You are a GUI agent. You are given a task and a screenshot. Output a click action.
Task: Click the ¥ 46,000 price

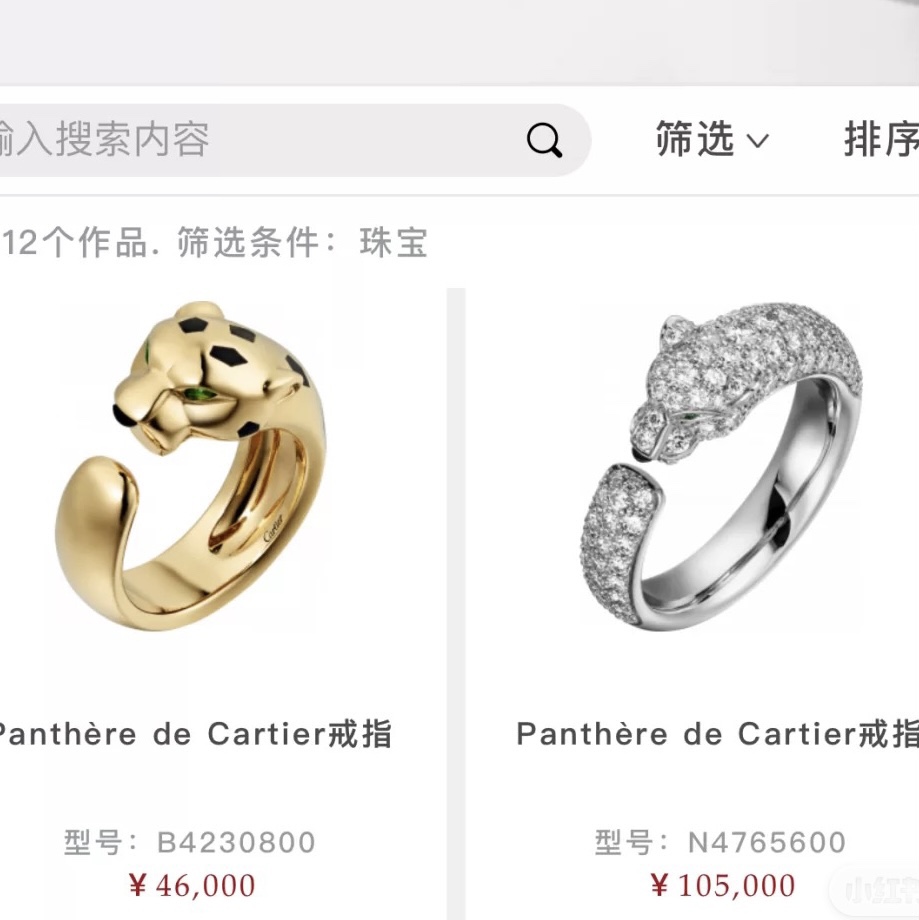click(x=192, y=885)
